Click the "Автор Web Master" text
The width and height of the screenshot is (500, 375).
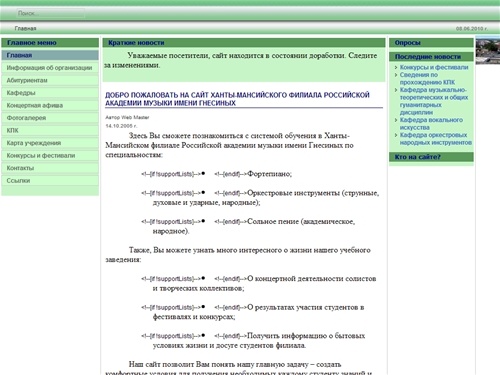(x=127, y=117)
